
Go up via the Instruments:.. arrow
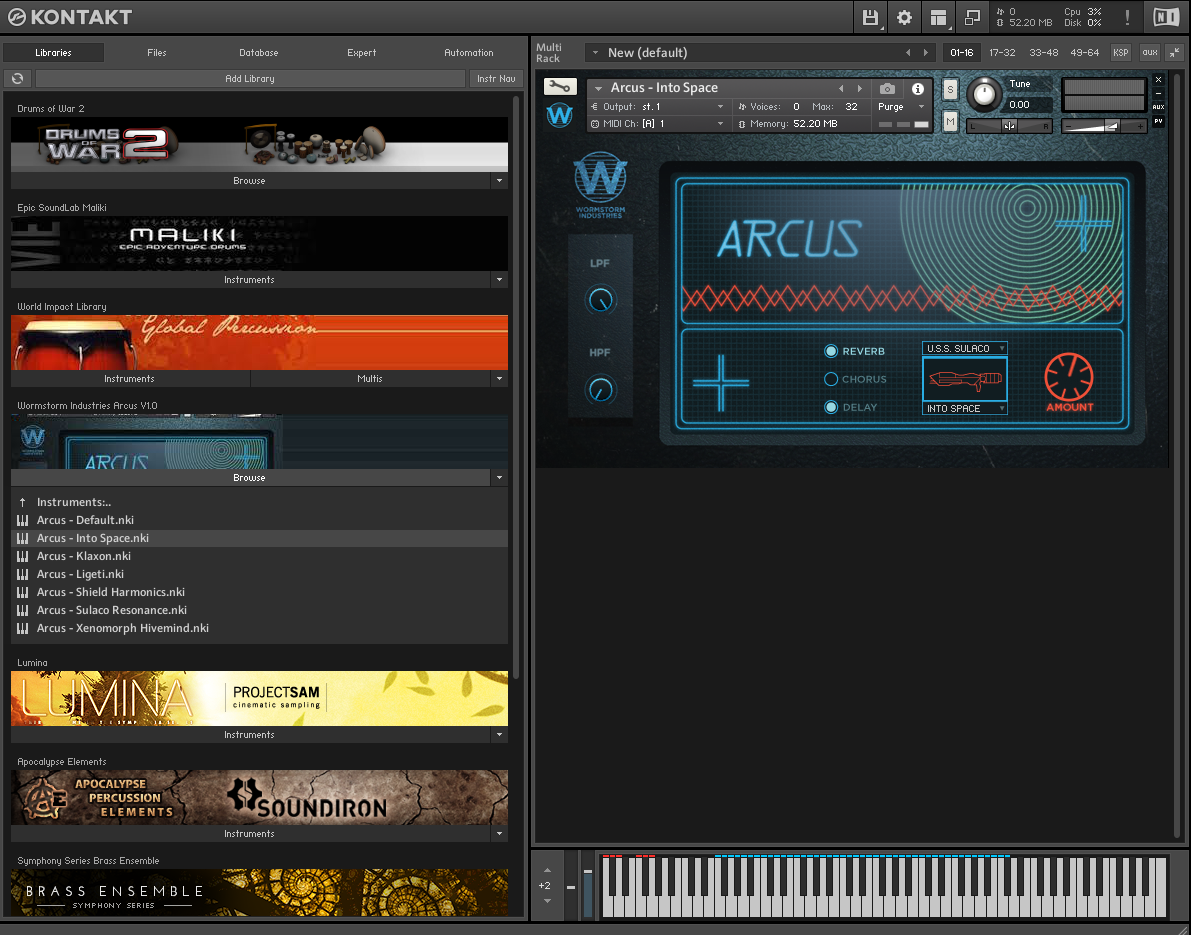23,502
